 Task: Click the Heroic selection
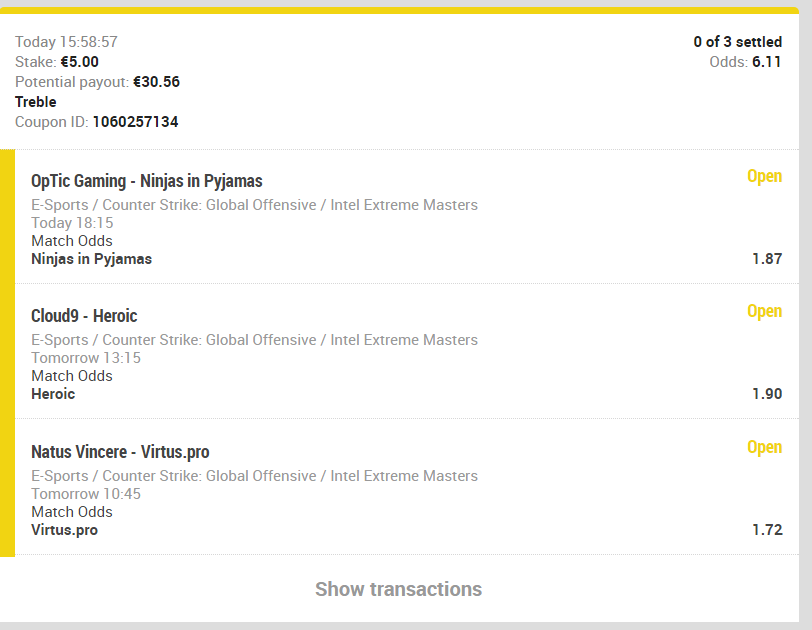point(53,394)
